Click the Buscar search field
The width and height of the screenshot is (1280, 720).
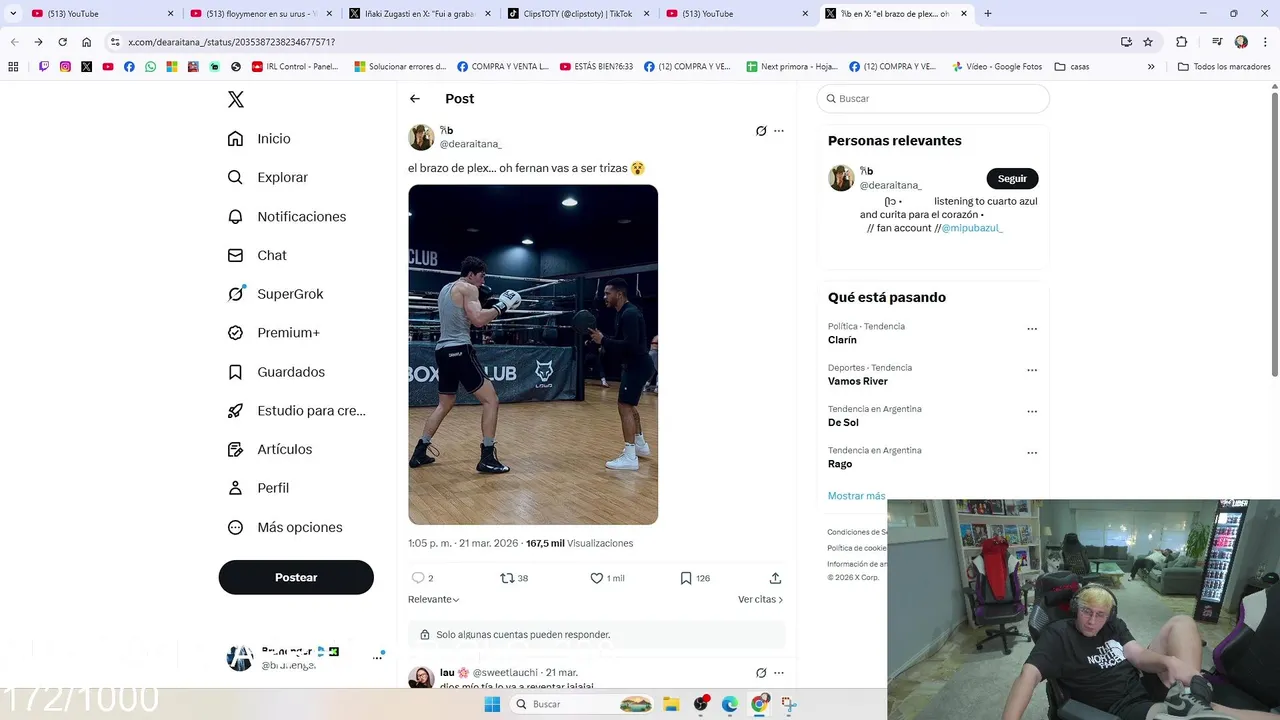(x=933, y=99)
